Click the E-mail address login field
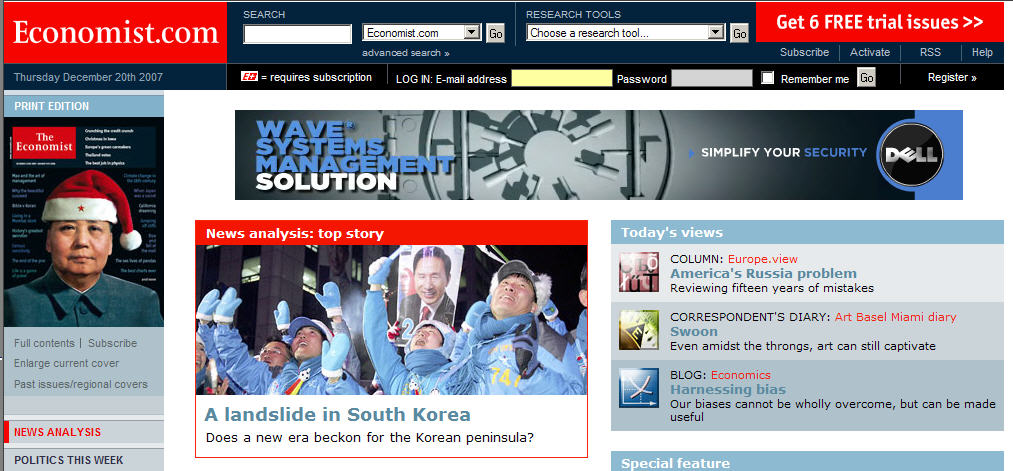The width and height of the screenshot is (1013, 471). coord(561,78)
